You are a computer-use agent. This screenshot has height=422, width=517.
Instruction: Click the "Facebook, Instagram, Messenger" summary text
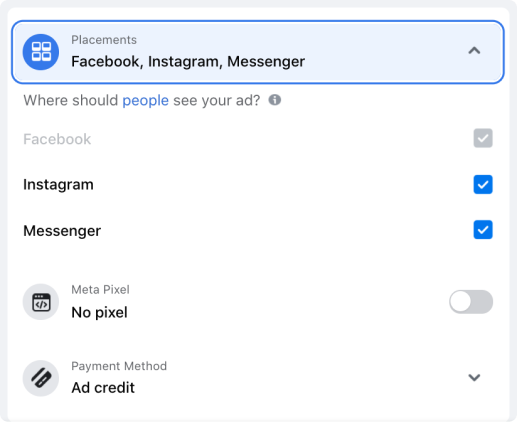click(188, 61)
